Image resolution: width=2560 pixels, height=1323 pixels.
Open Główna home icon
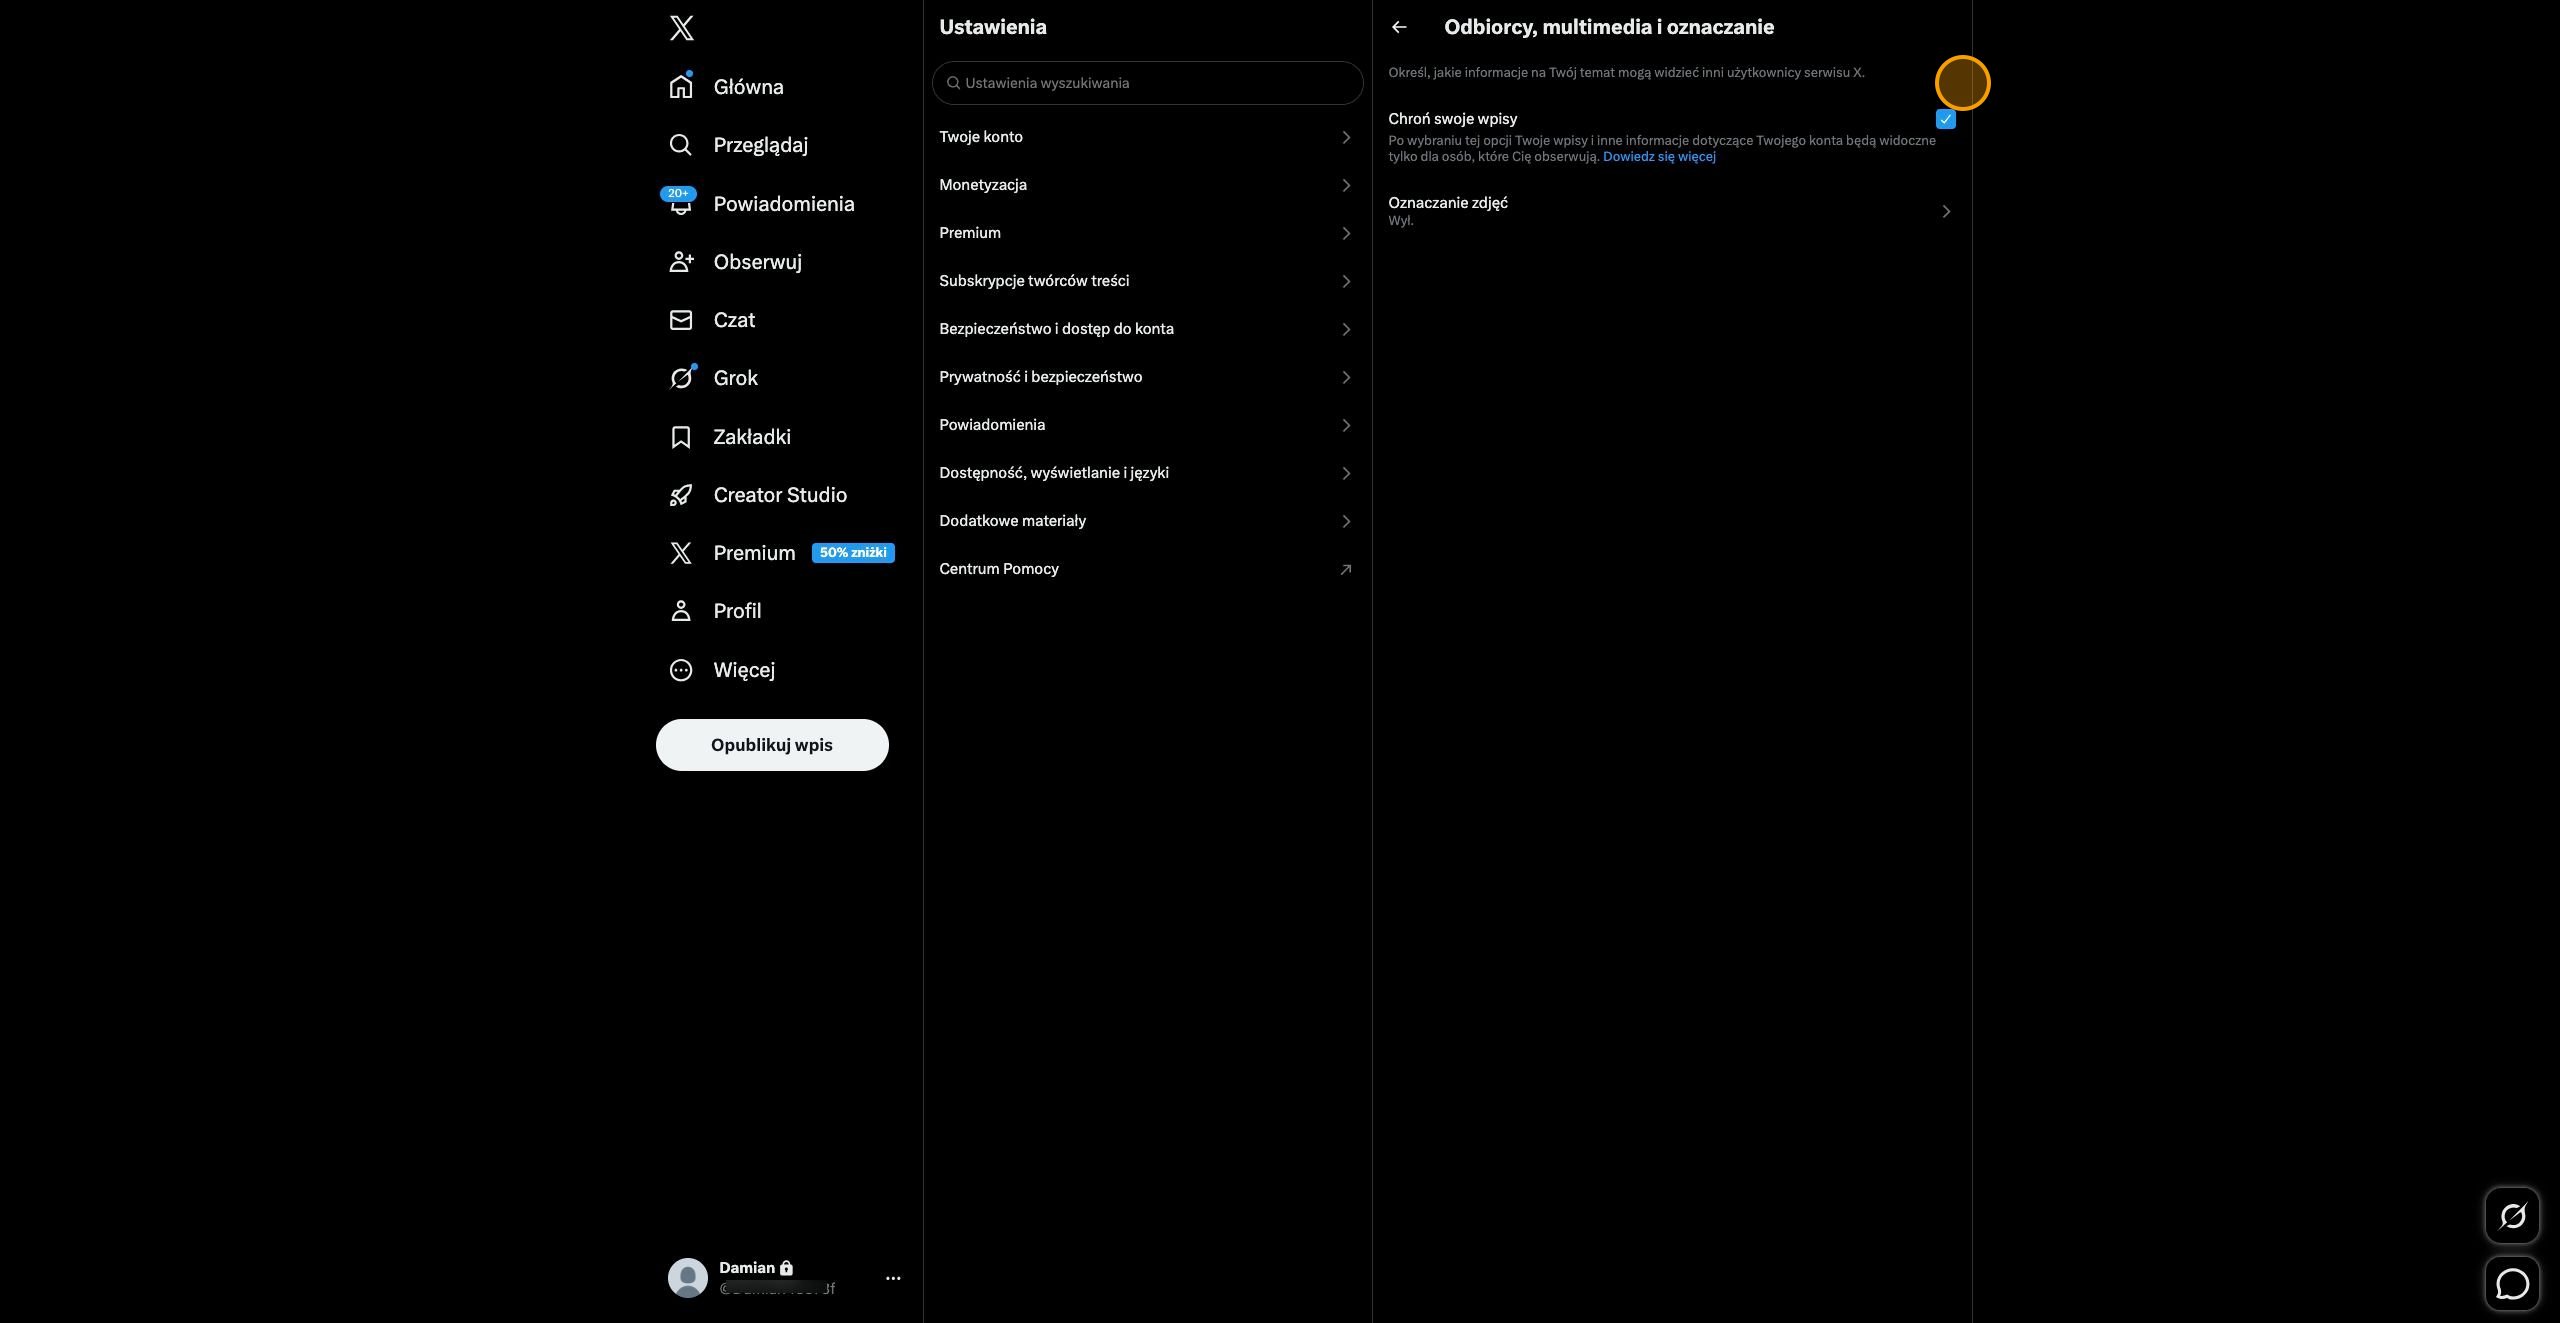click(x=681, y=87)
